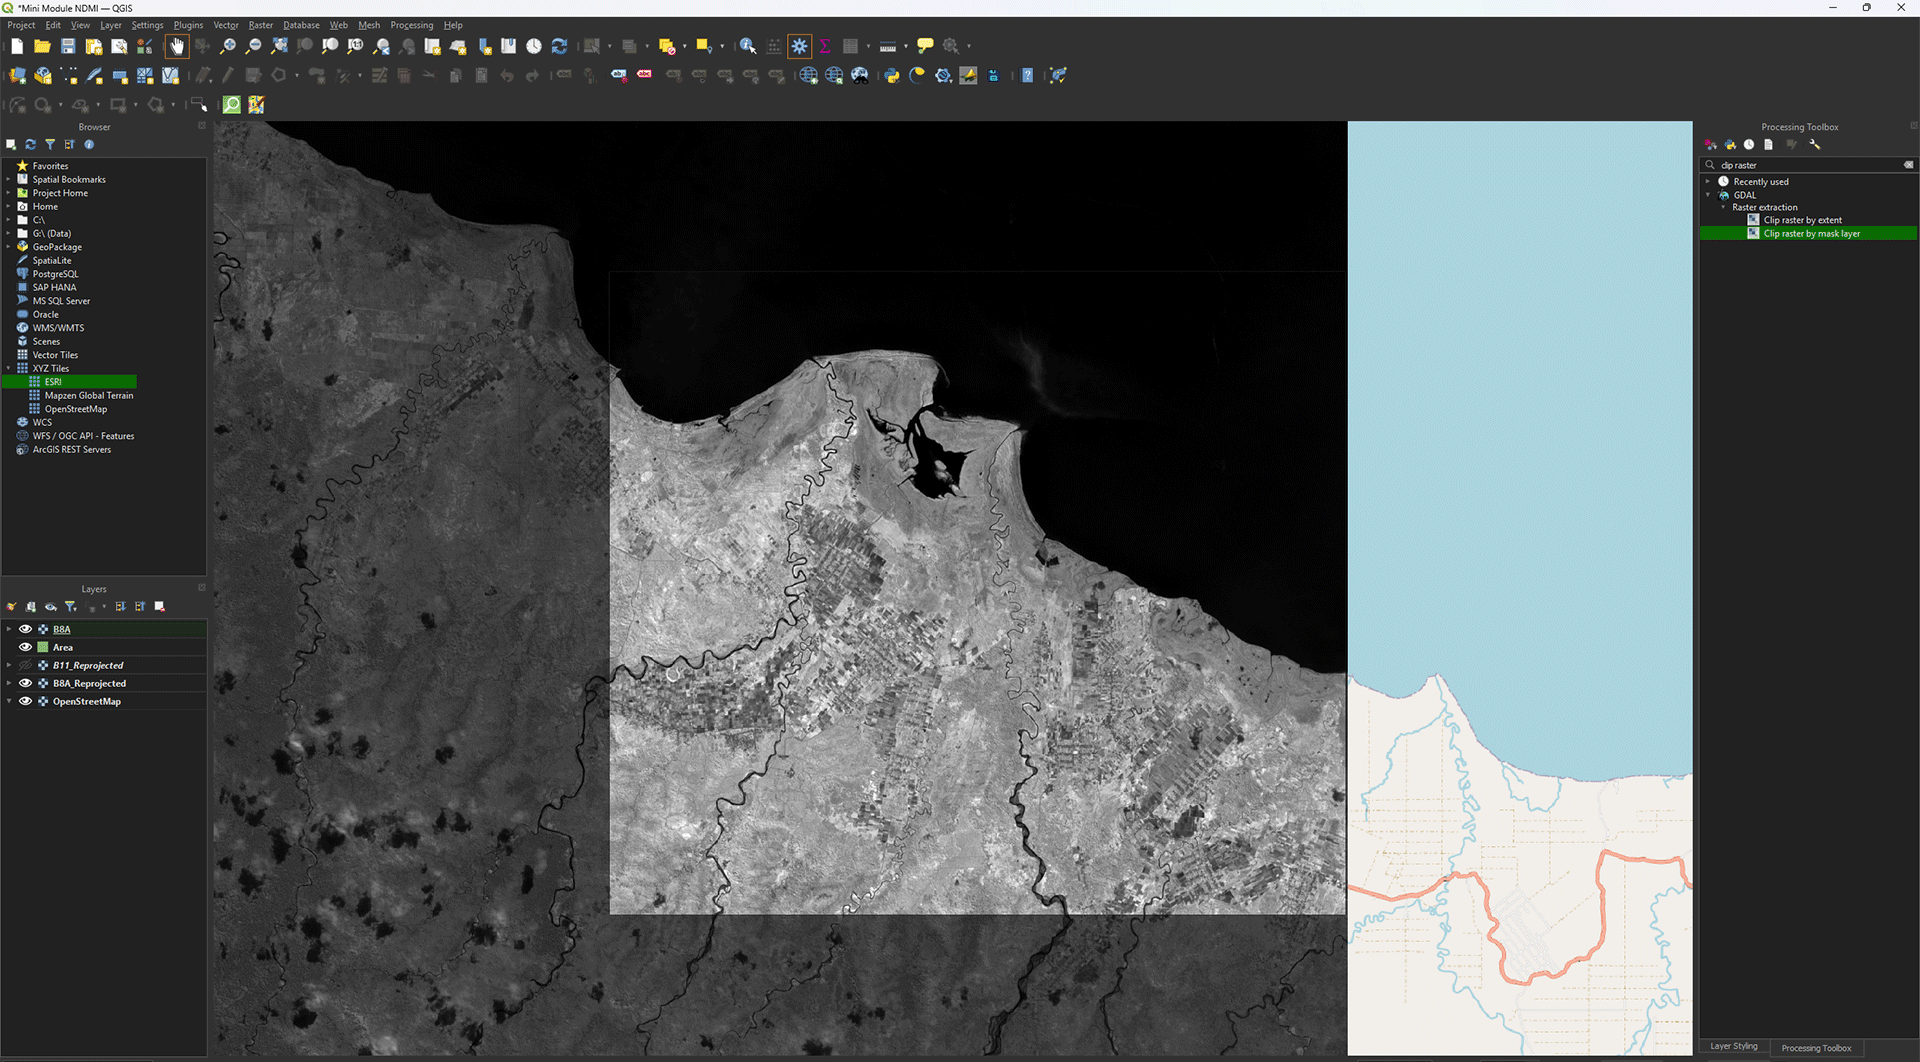The width and height of the screenshot is (1920, 1062).
Task: Click the Zoom In magnifier tool
Action: (228, 46)
